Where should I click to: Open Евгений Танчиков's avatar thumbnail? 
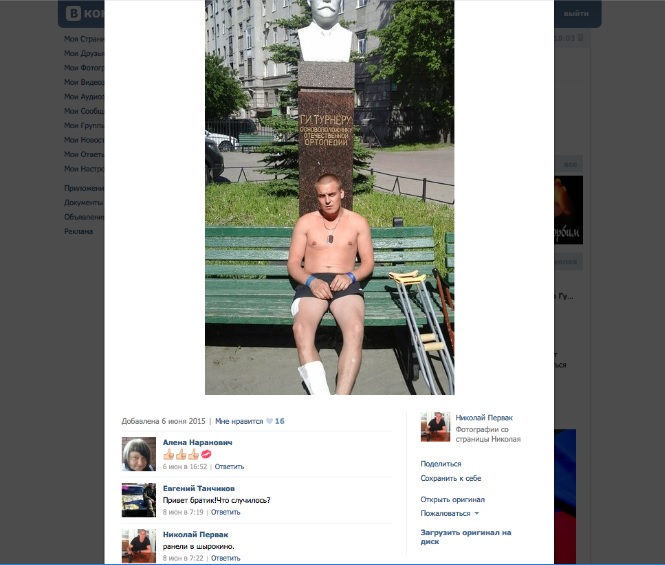coord(139,500)
